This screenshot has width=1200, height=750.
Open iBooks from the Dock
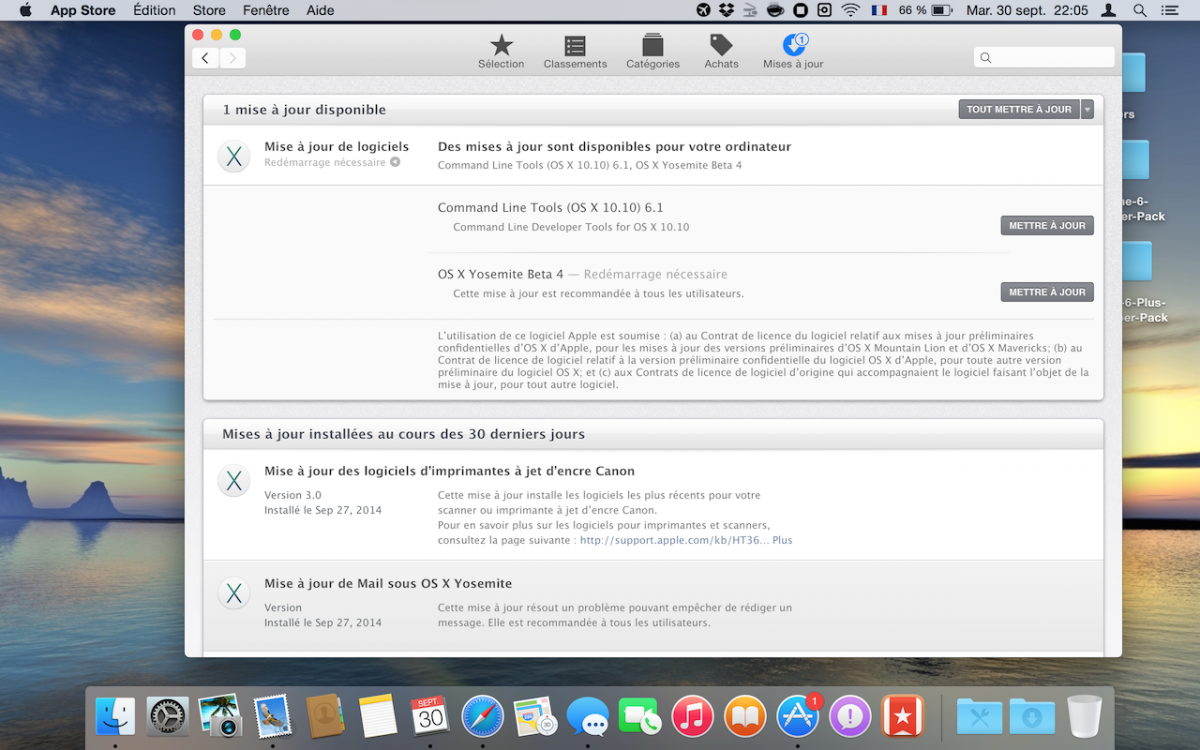coord(745,717)
